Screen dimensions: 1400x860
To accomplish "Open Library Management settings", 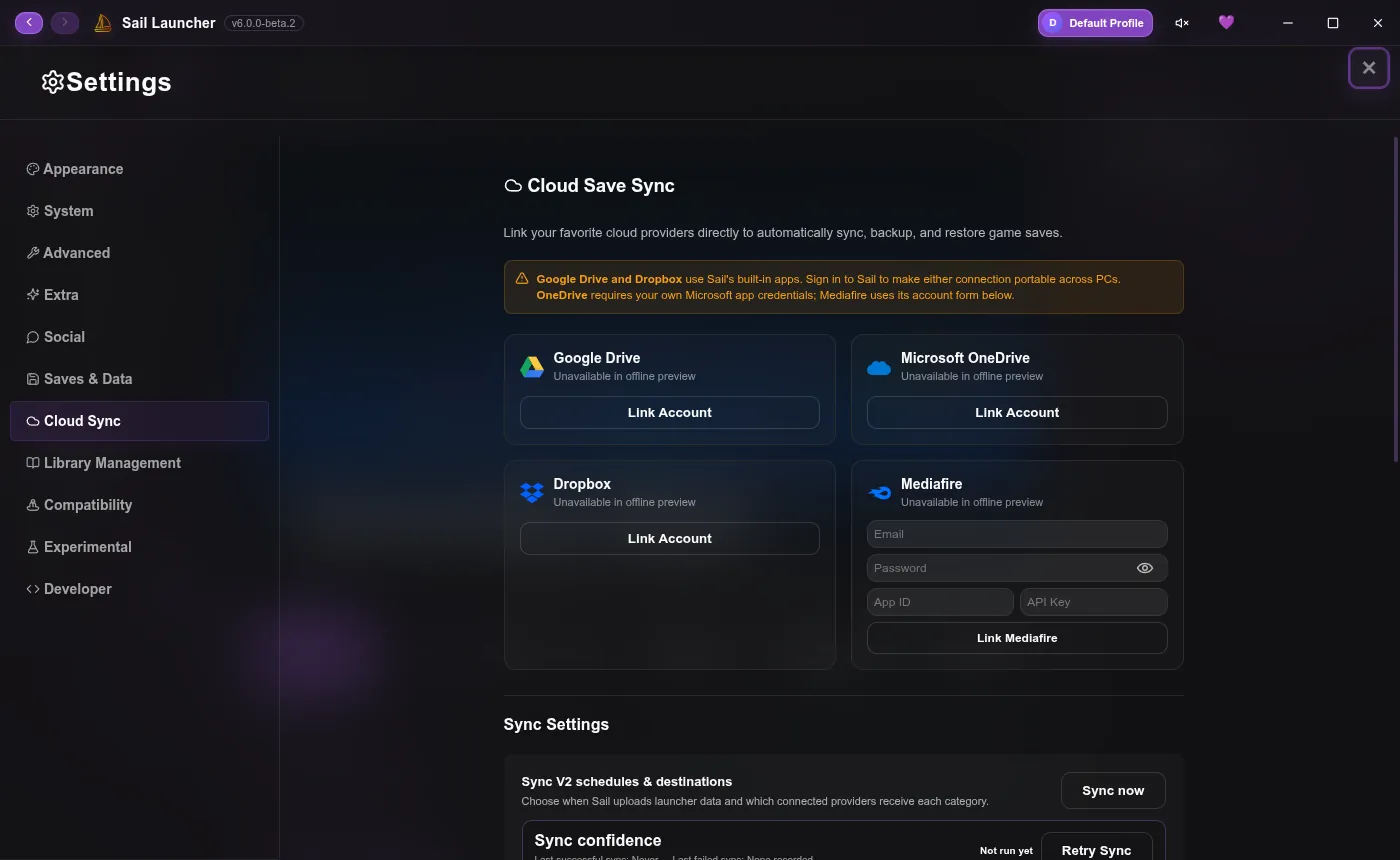I will pos(139,463).
